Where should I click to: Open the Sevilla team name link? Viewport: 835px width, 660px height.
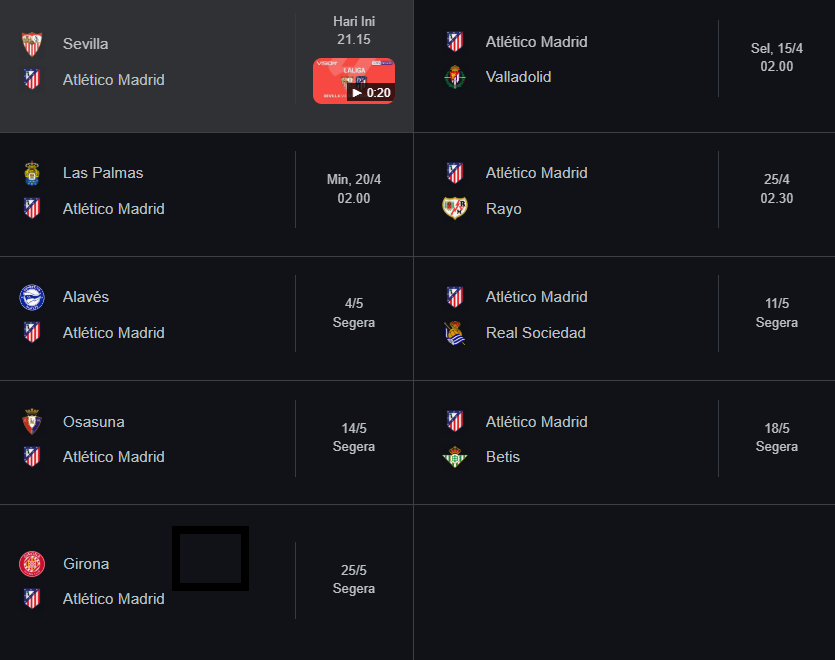tap(86, 44)
